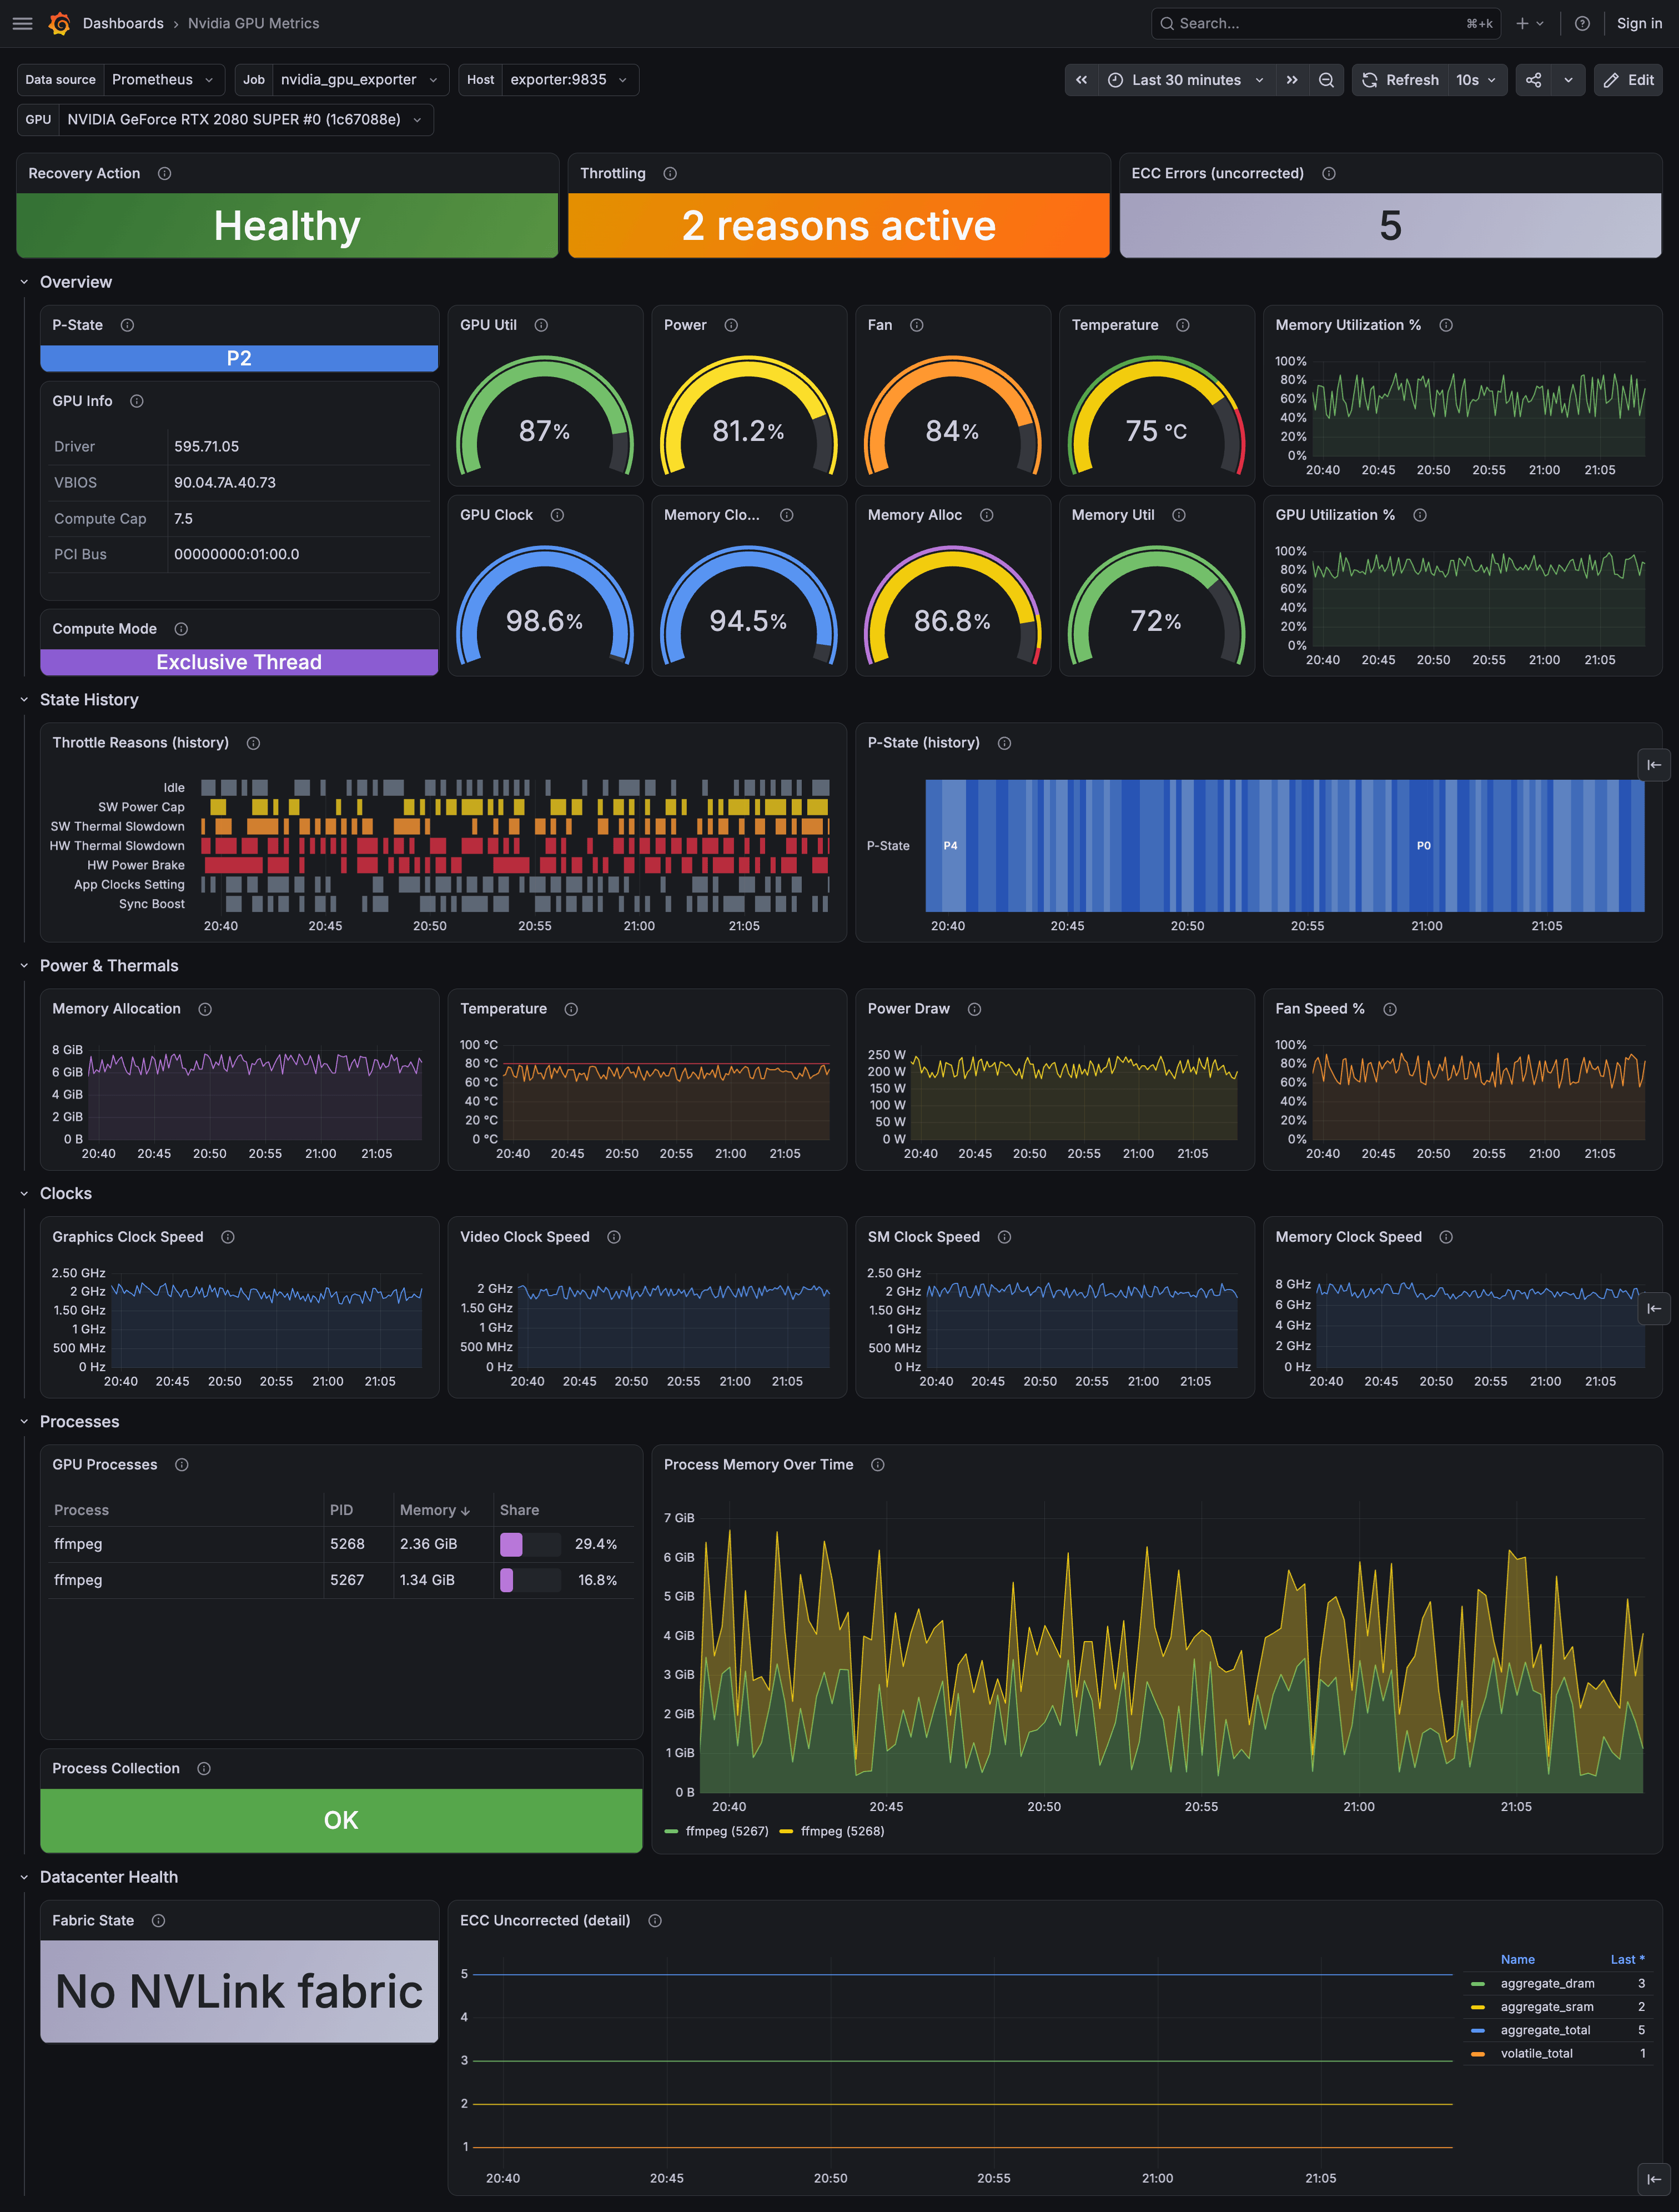Collapse the State History section

24,700
